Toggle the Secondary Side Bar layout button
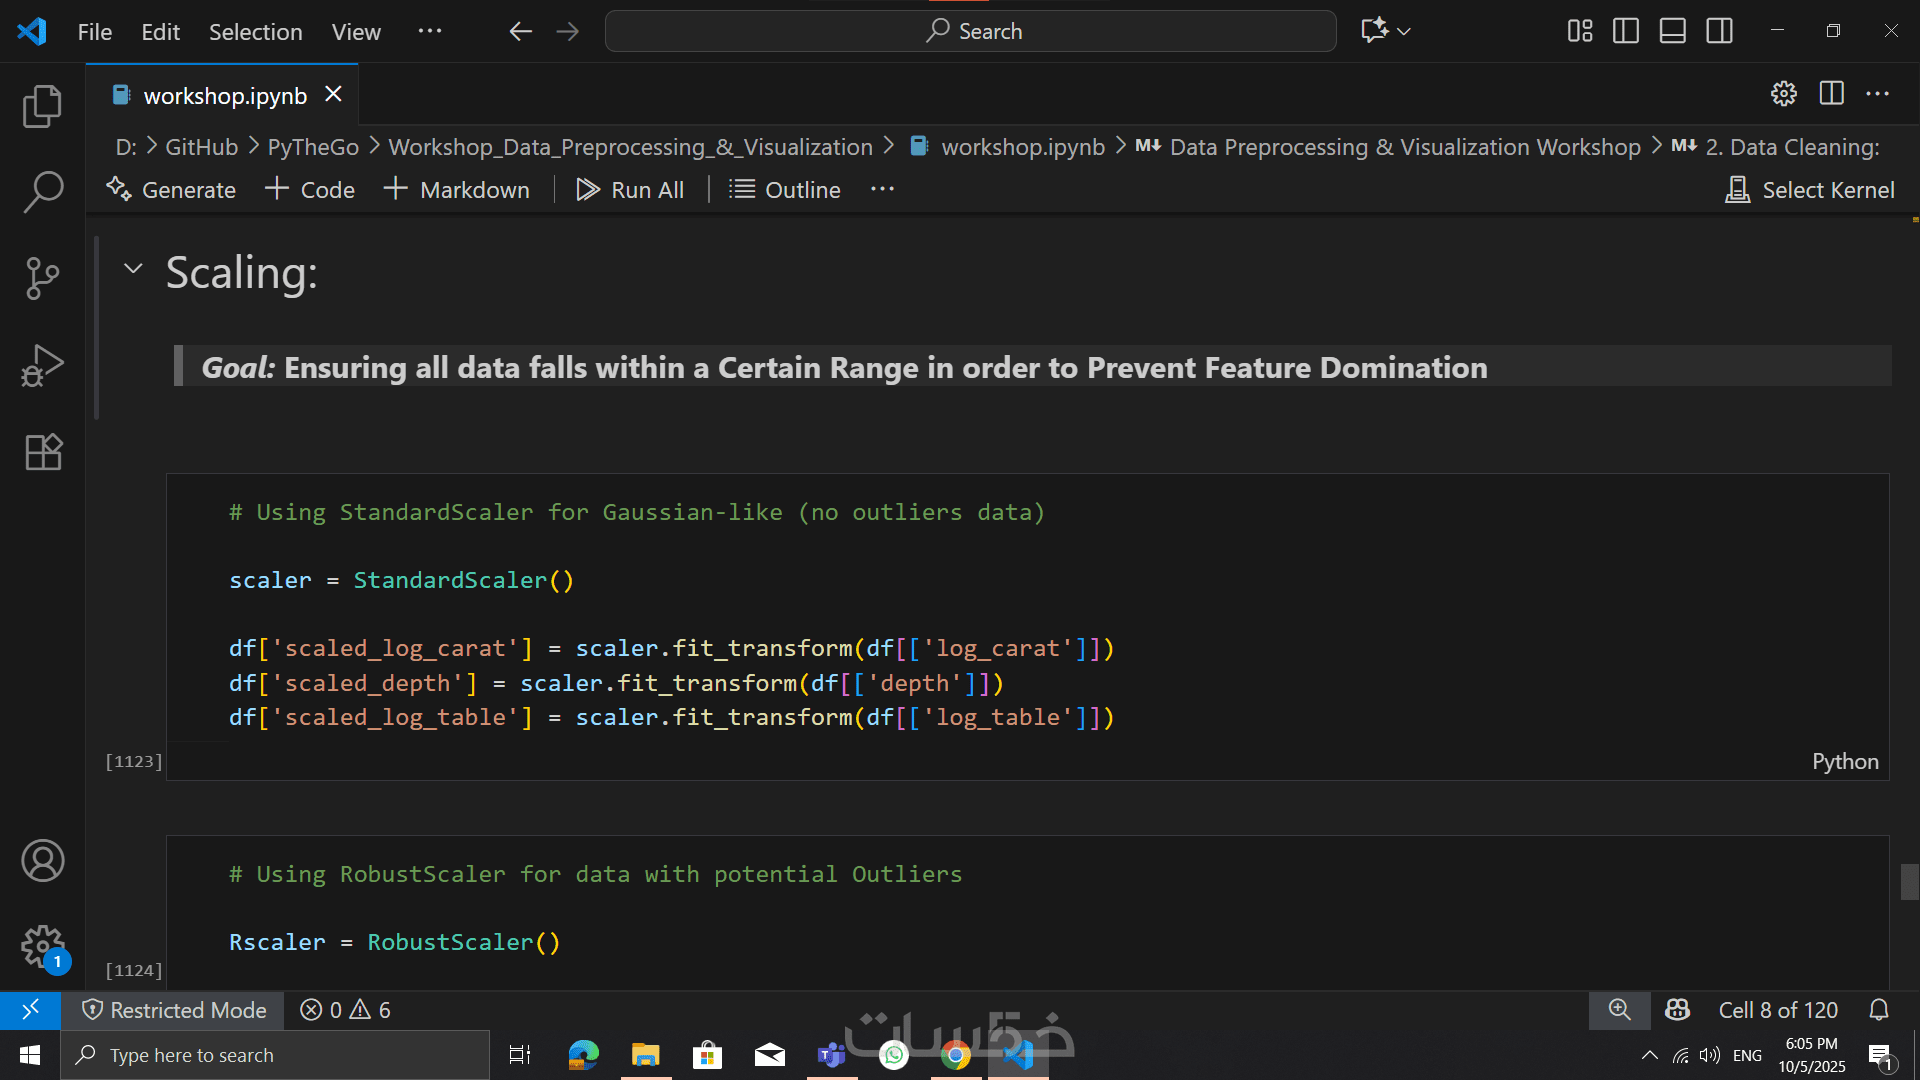 (1720, 31)
